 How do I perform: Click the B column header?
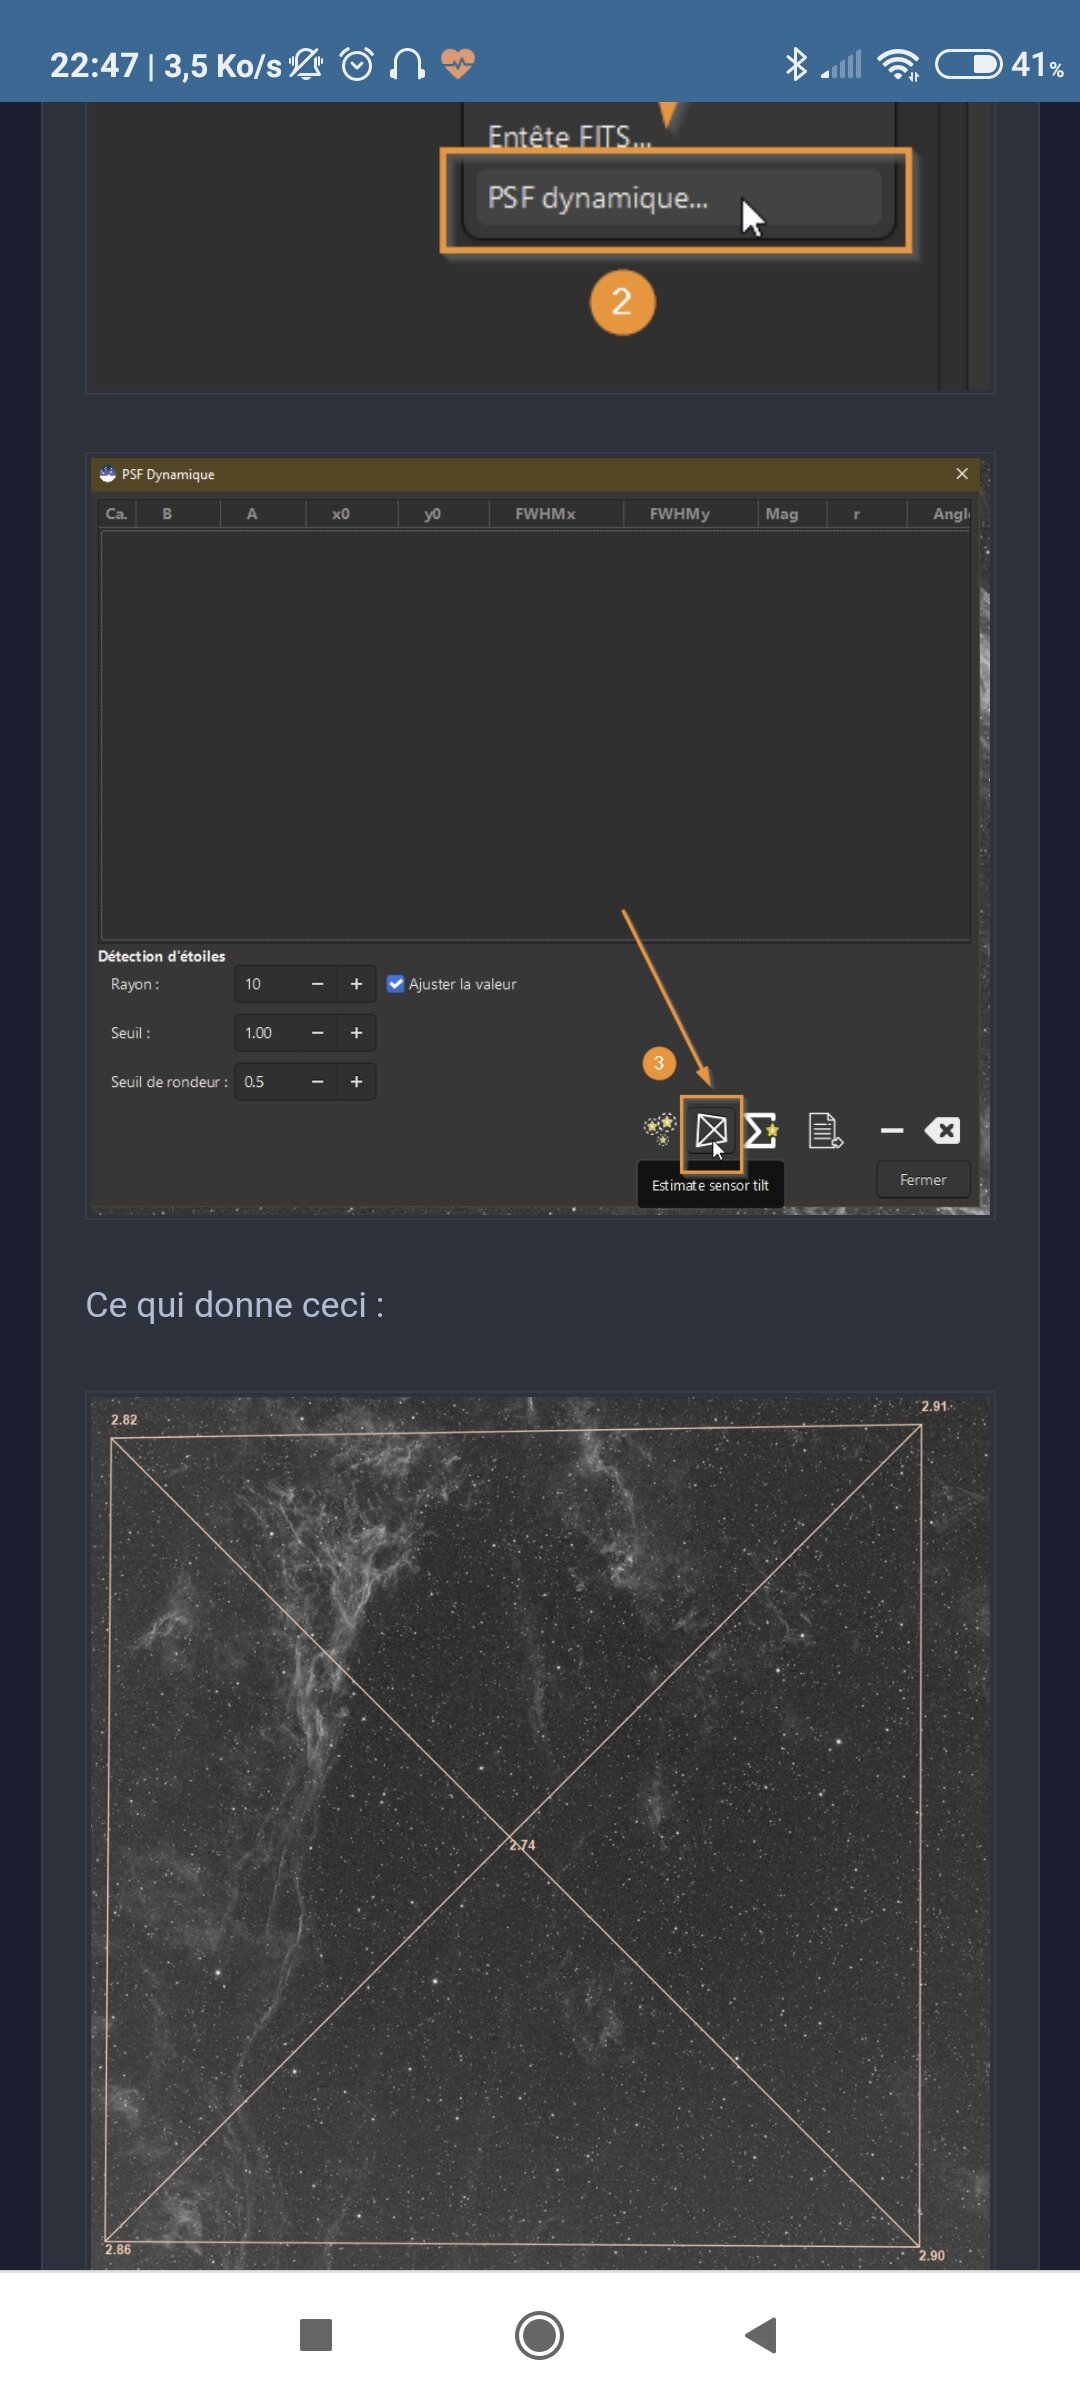click(x=176, y=514)
